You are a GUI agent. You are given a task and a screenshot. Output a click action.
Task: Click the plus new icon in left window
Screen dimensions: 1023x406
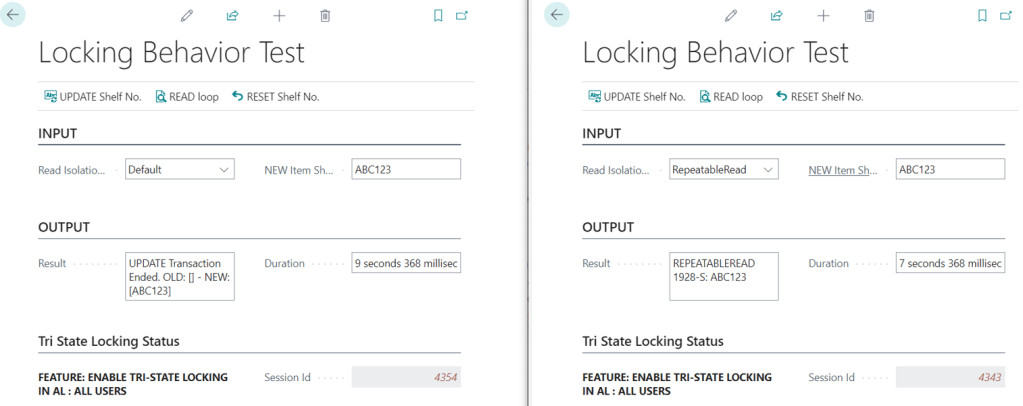tap(279, 16)
